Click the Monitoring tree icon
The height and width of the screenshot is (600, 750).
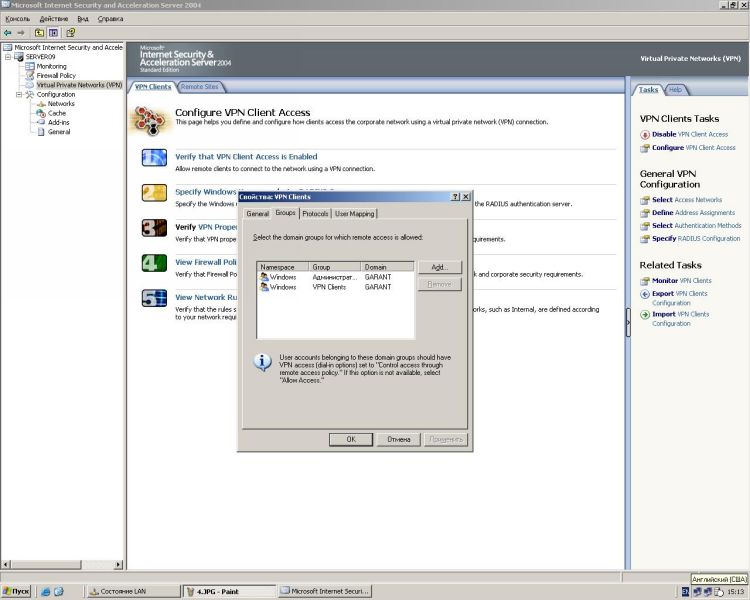(x=30, y=66)
